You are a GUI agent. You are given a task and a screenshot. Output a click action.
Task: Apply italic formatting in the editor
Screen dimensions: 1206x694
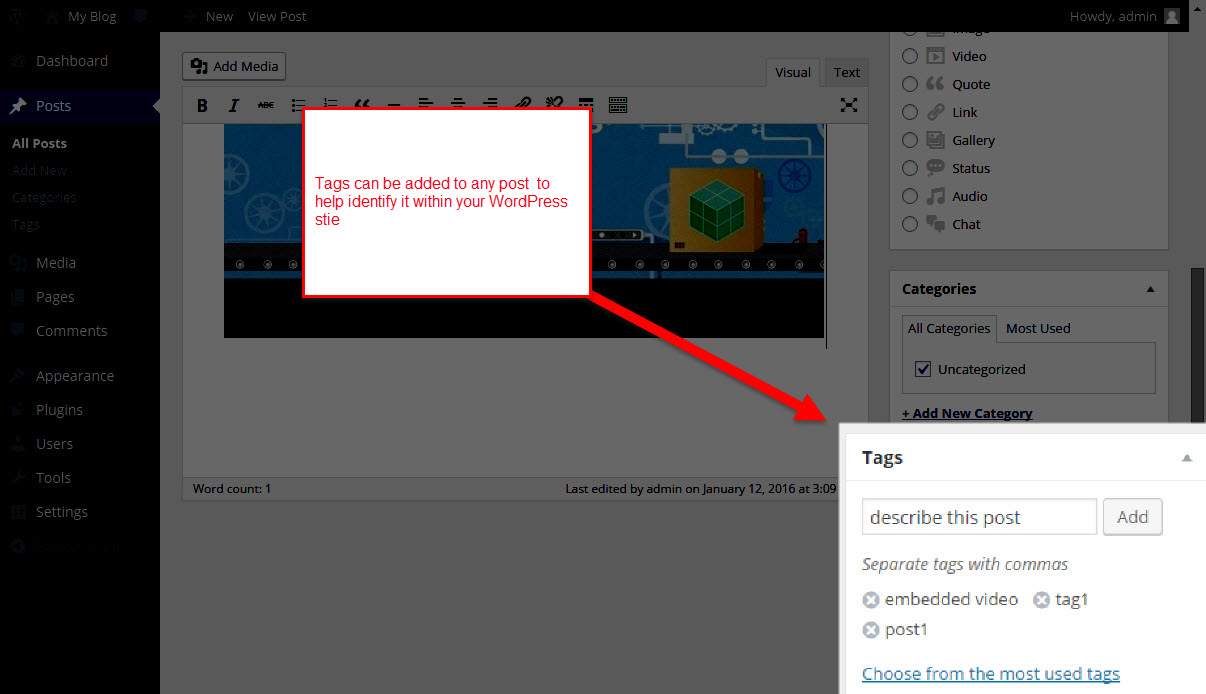click(x=234, y=105)
